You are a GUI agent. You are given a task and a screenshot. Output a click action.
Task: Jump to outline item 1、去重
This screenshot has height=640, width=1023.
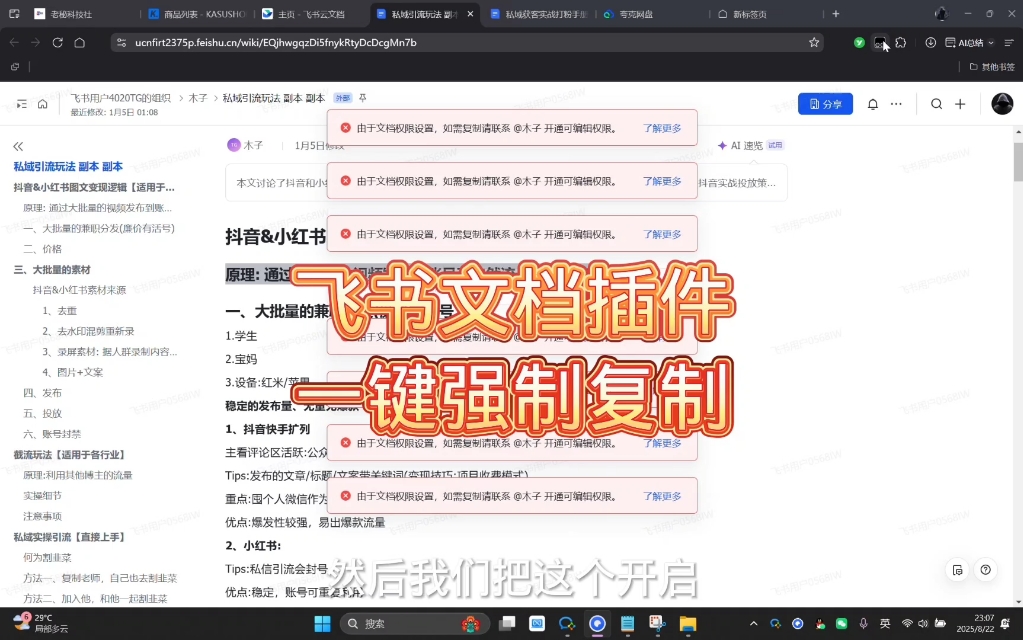[59, 311]
